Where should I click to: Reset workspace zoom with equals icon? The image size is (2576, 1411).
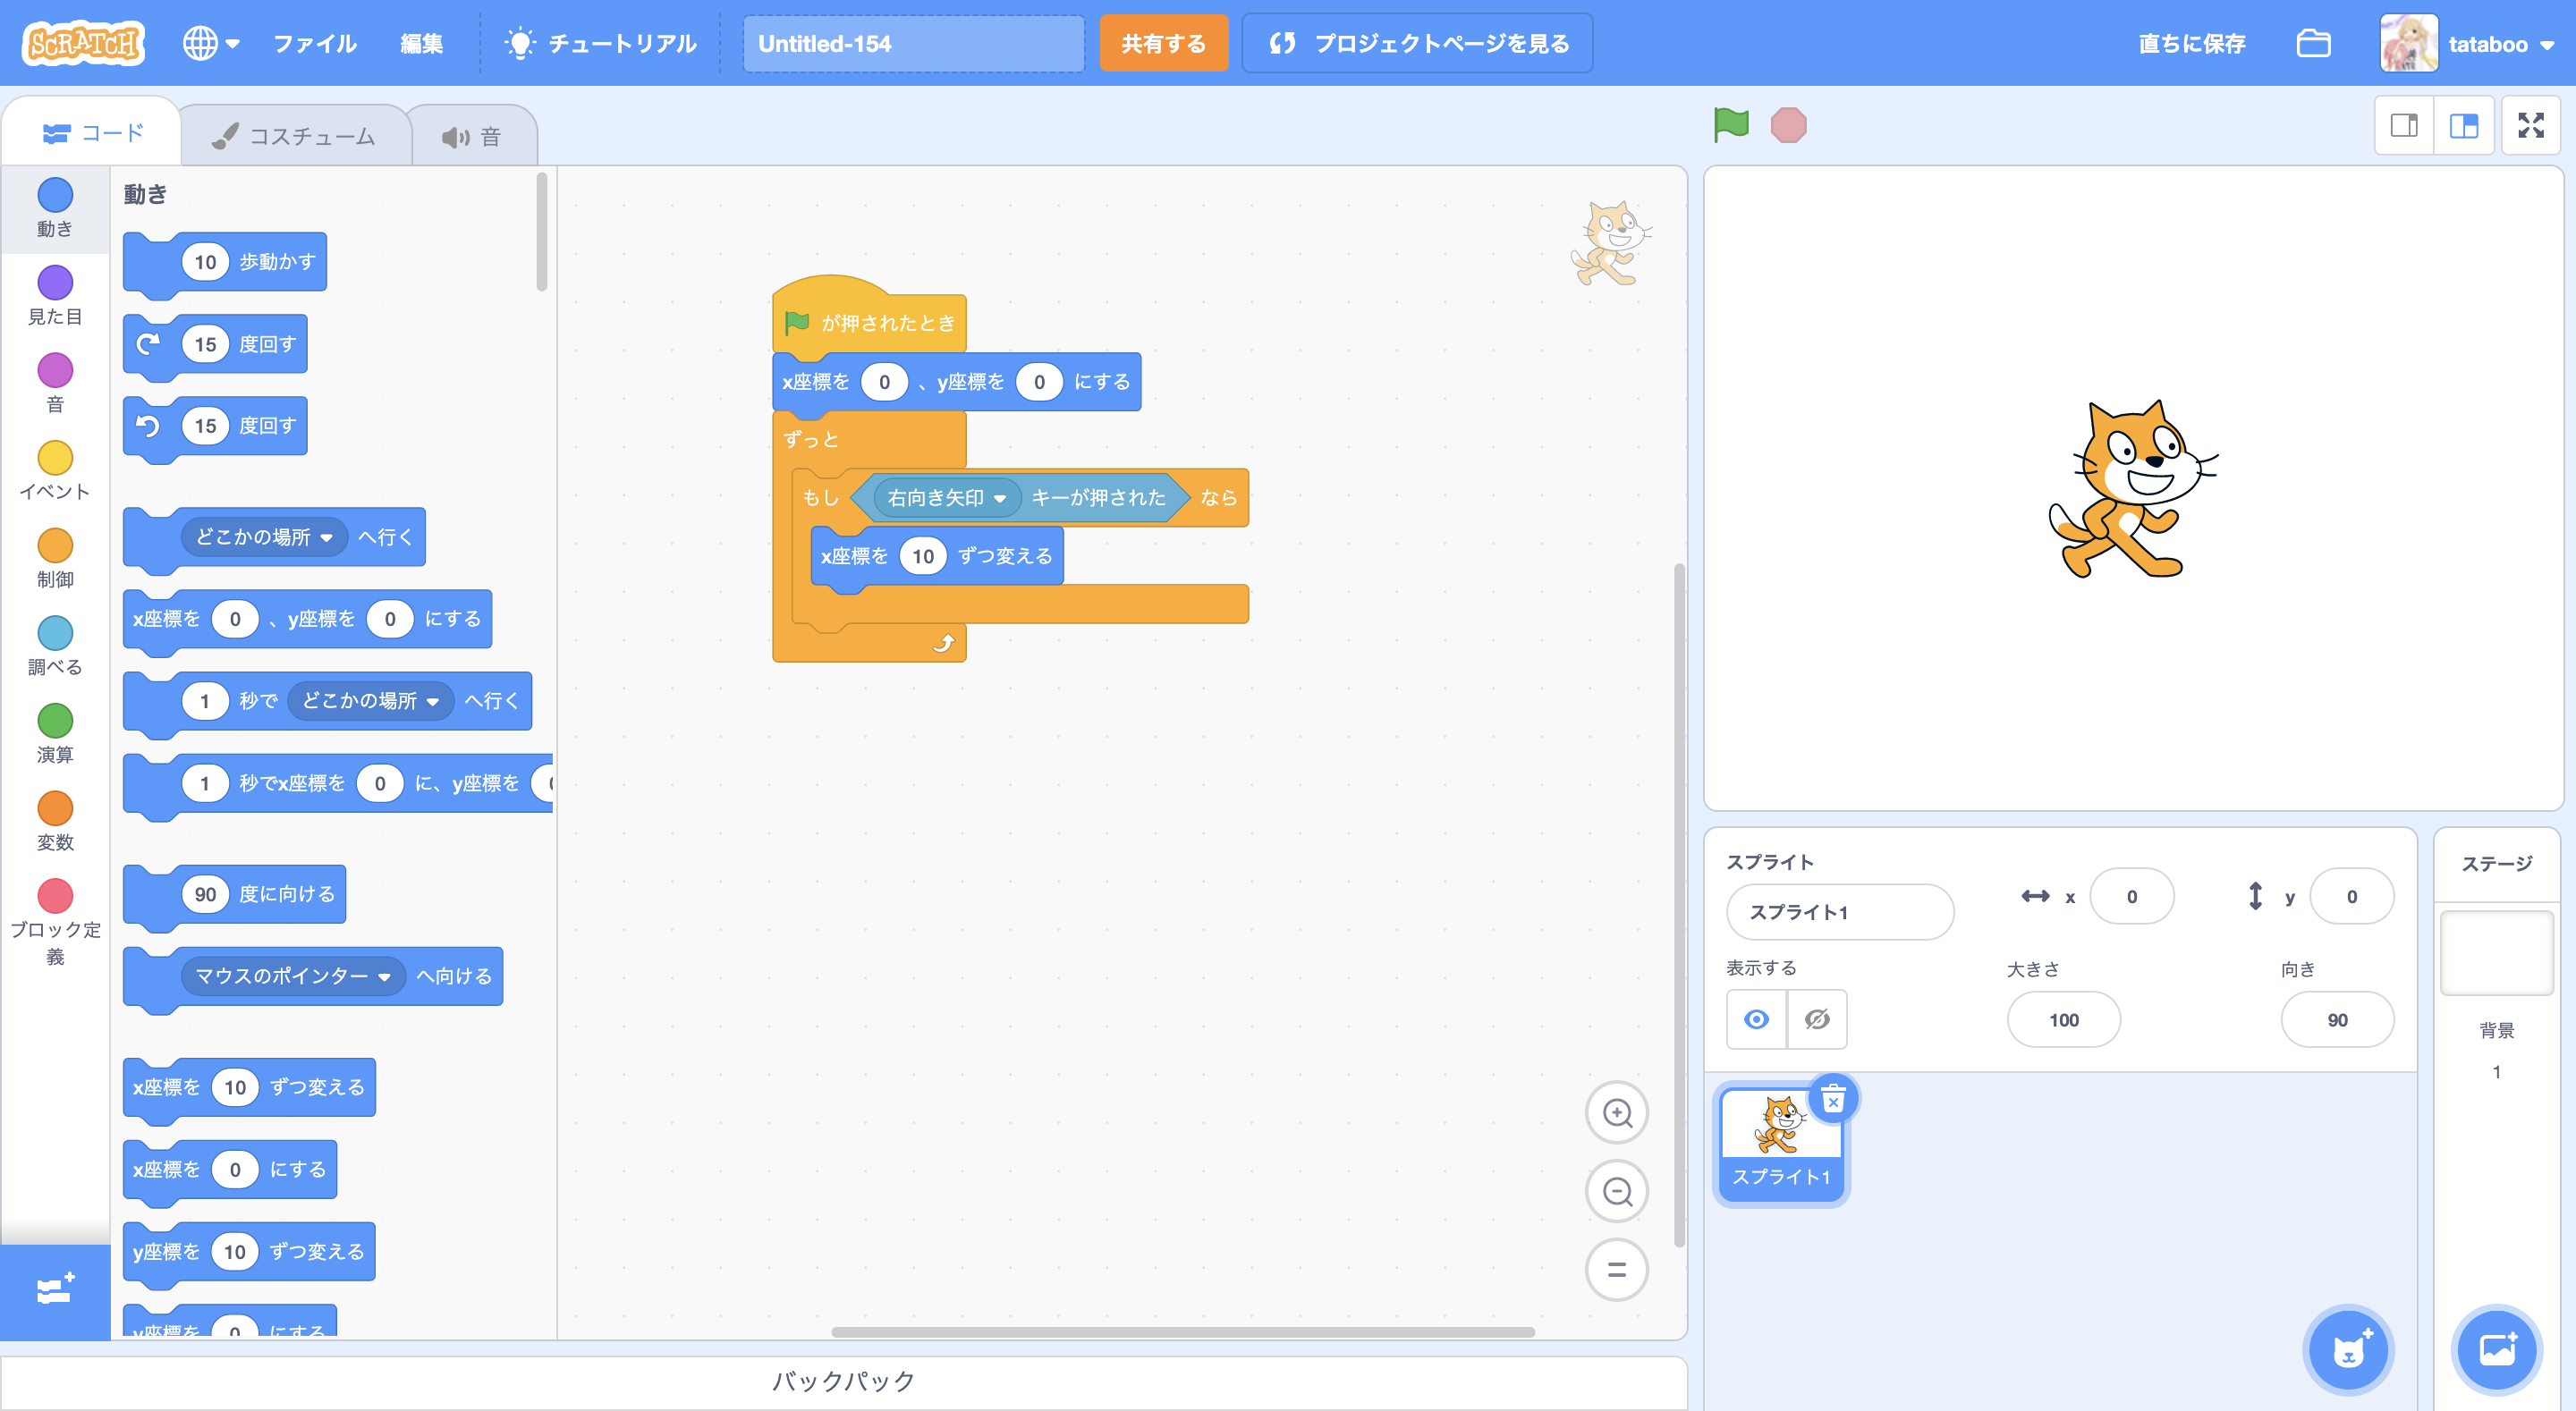[x=1617, y=1270]
